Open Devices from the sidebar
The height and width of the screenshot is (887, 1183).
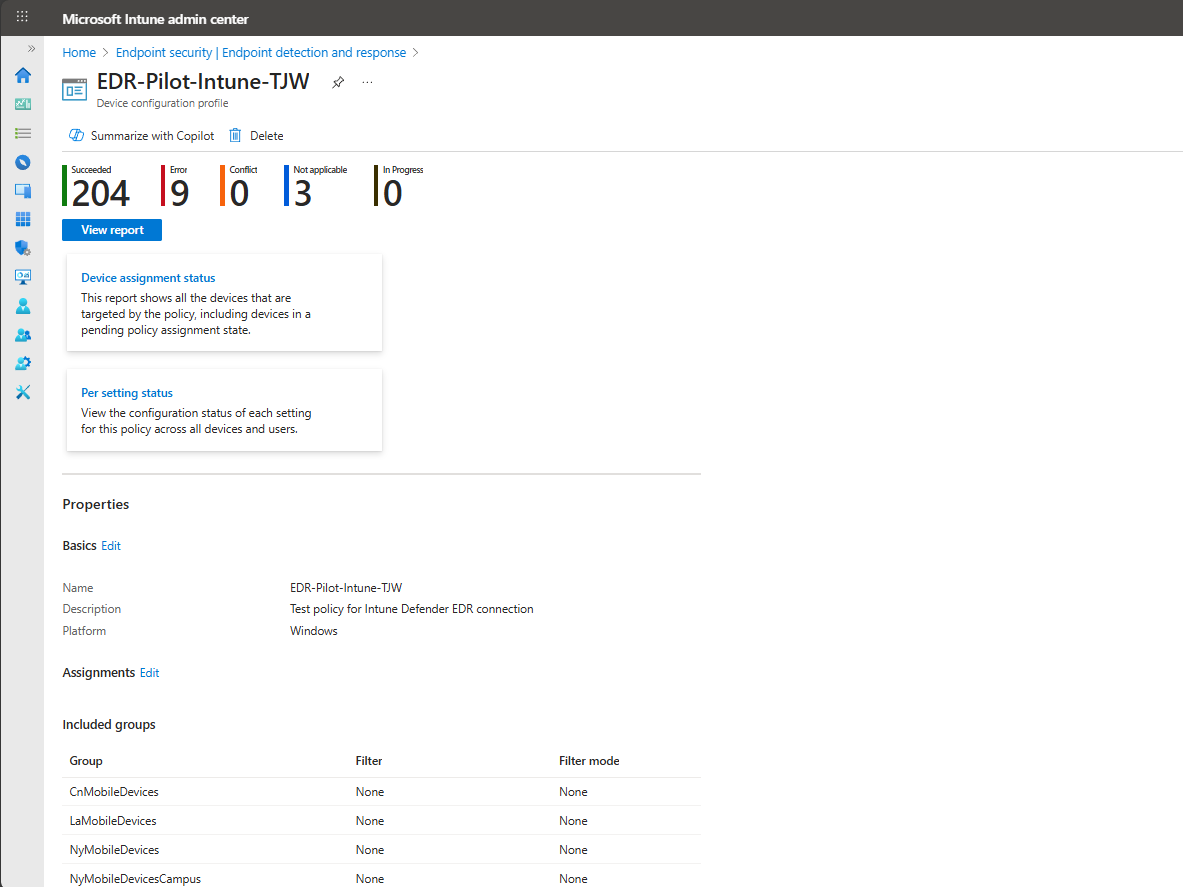pyautogui.click(x=23, y=191)
